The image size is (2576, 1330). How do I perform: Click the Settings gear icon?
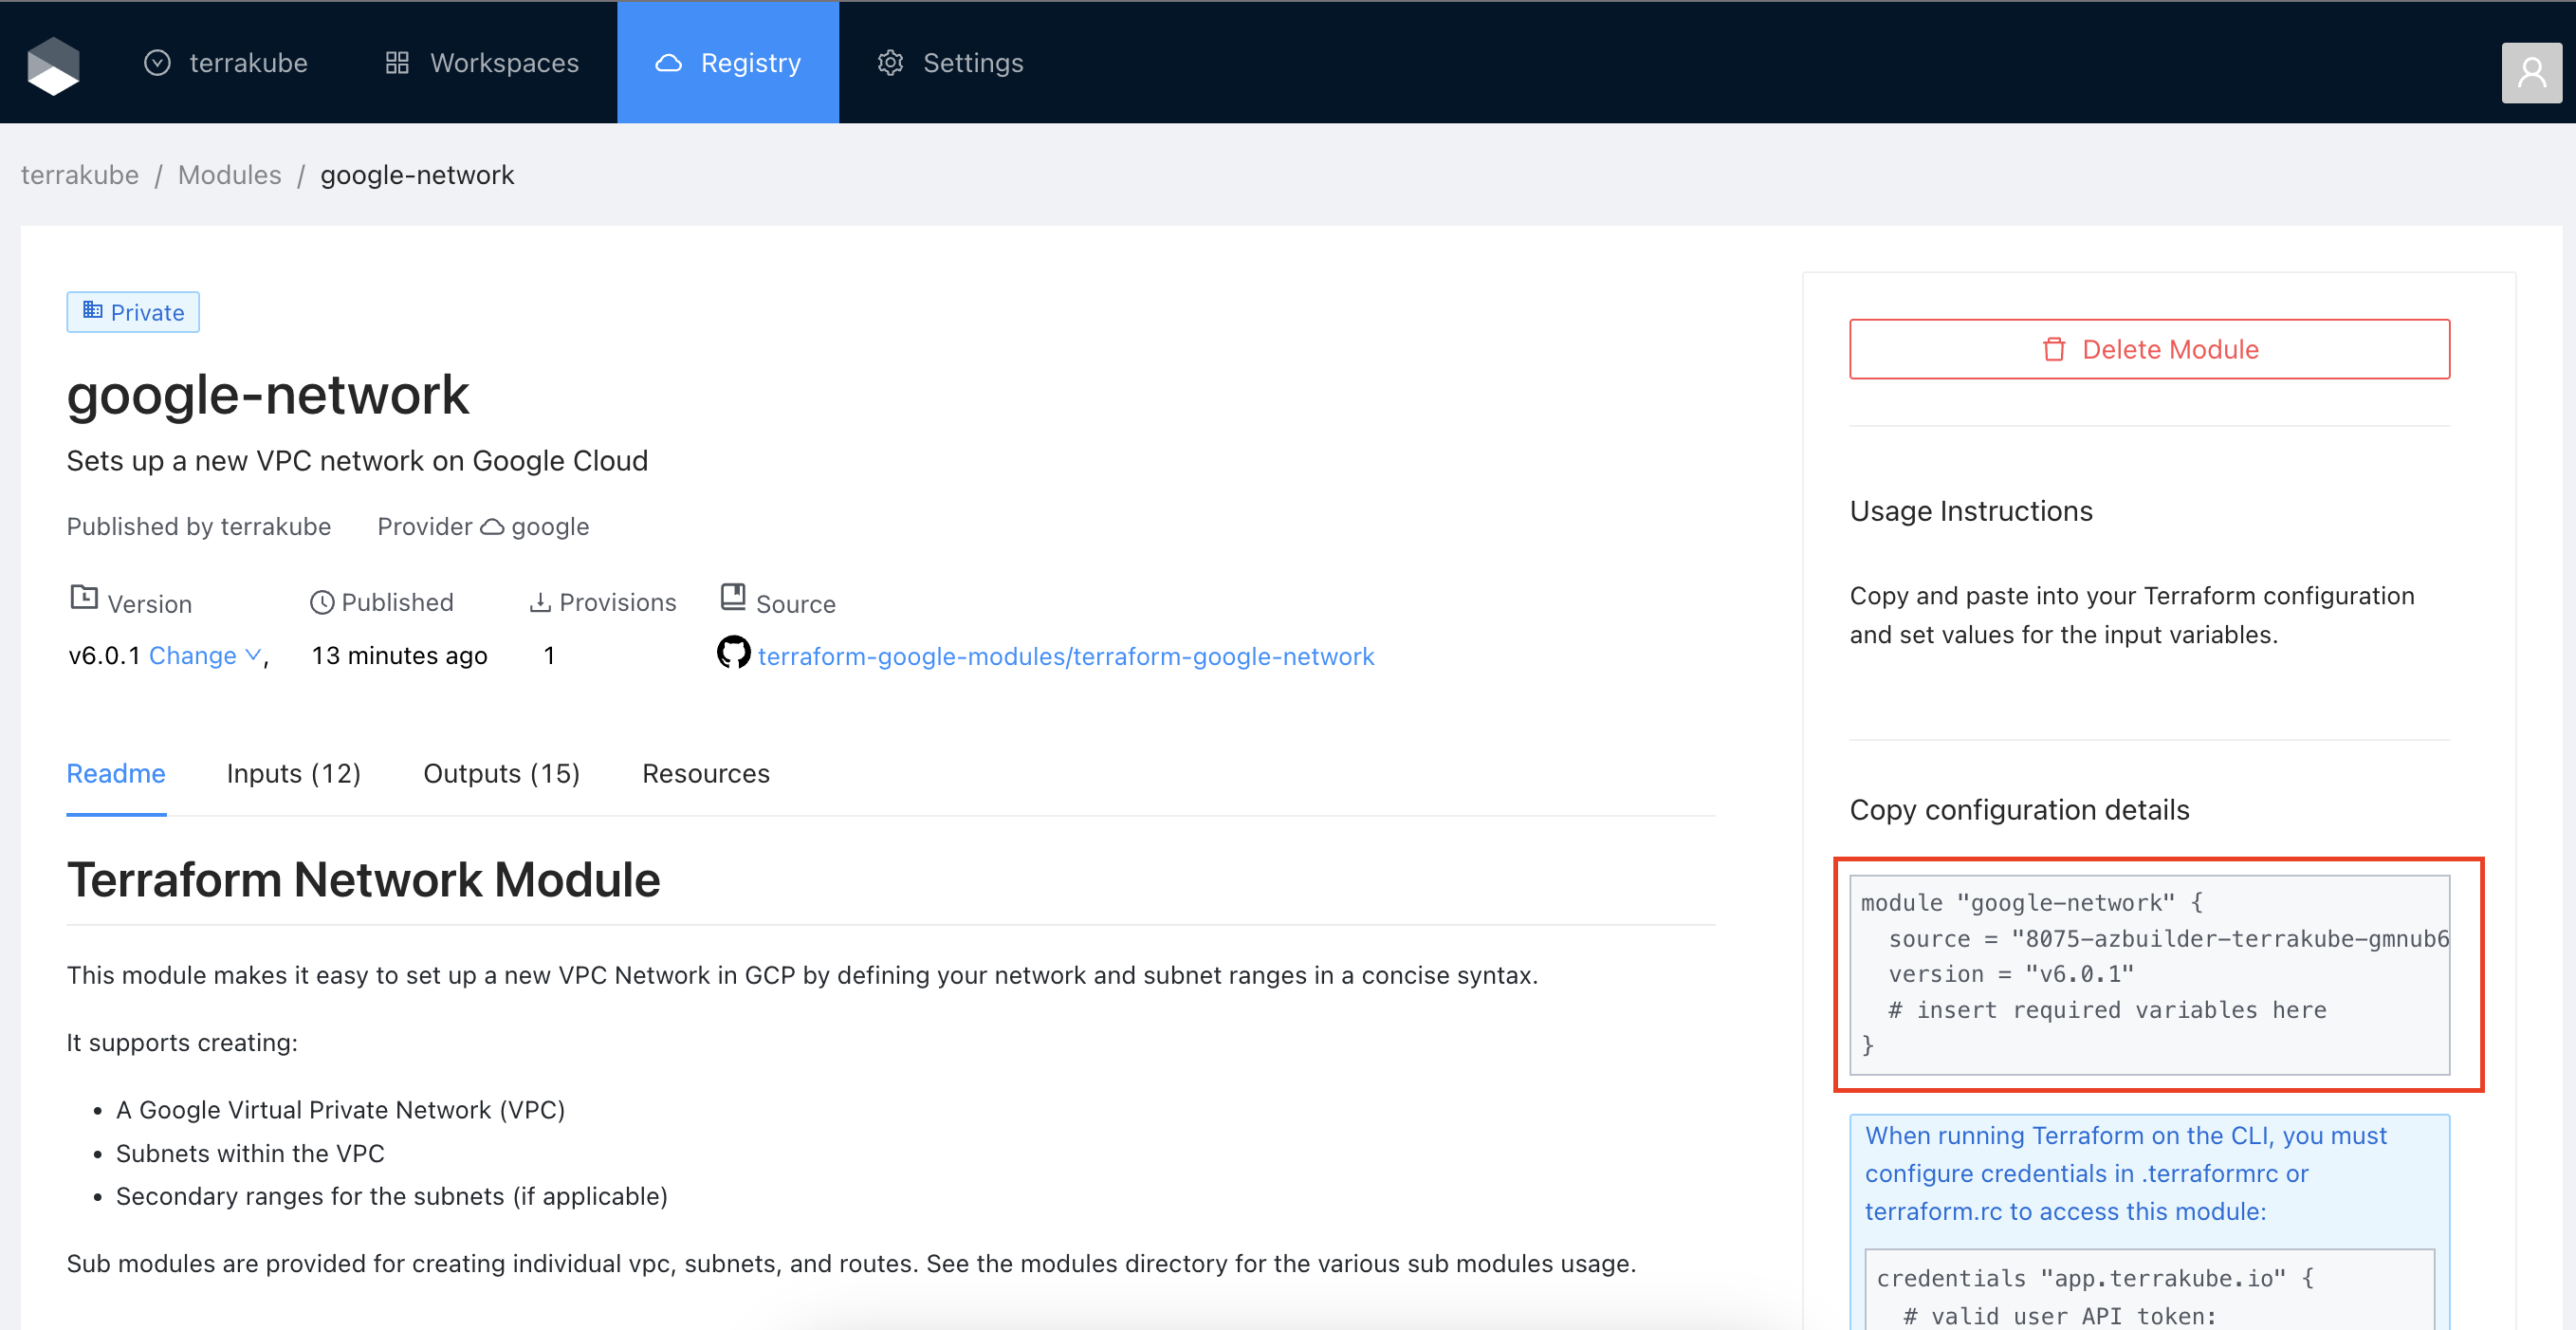tap(890, 63)
